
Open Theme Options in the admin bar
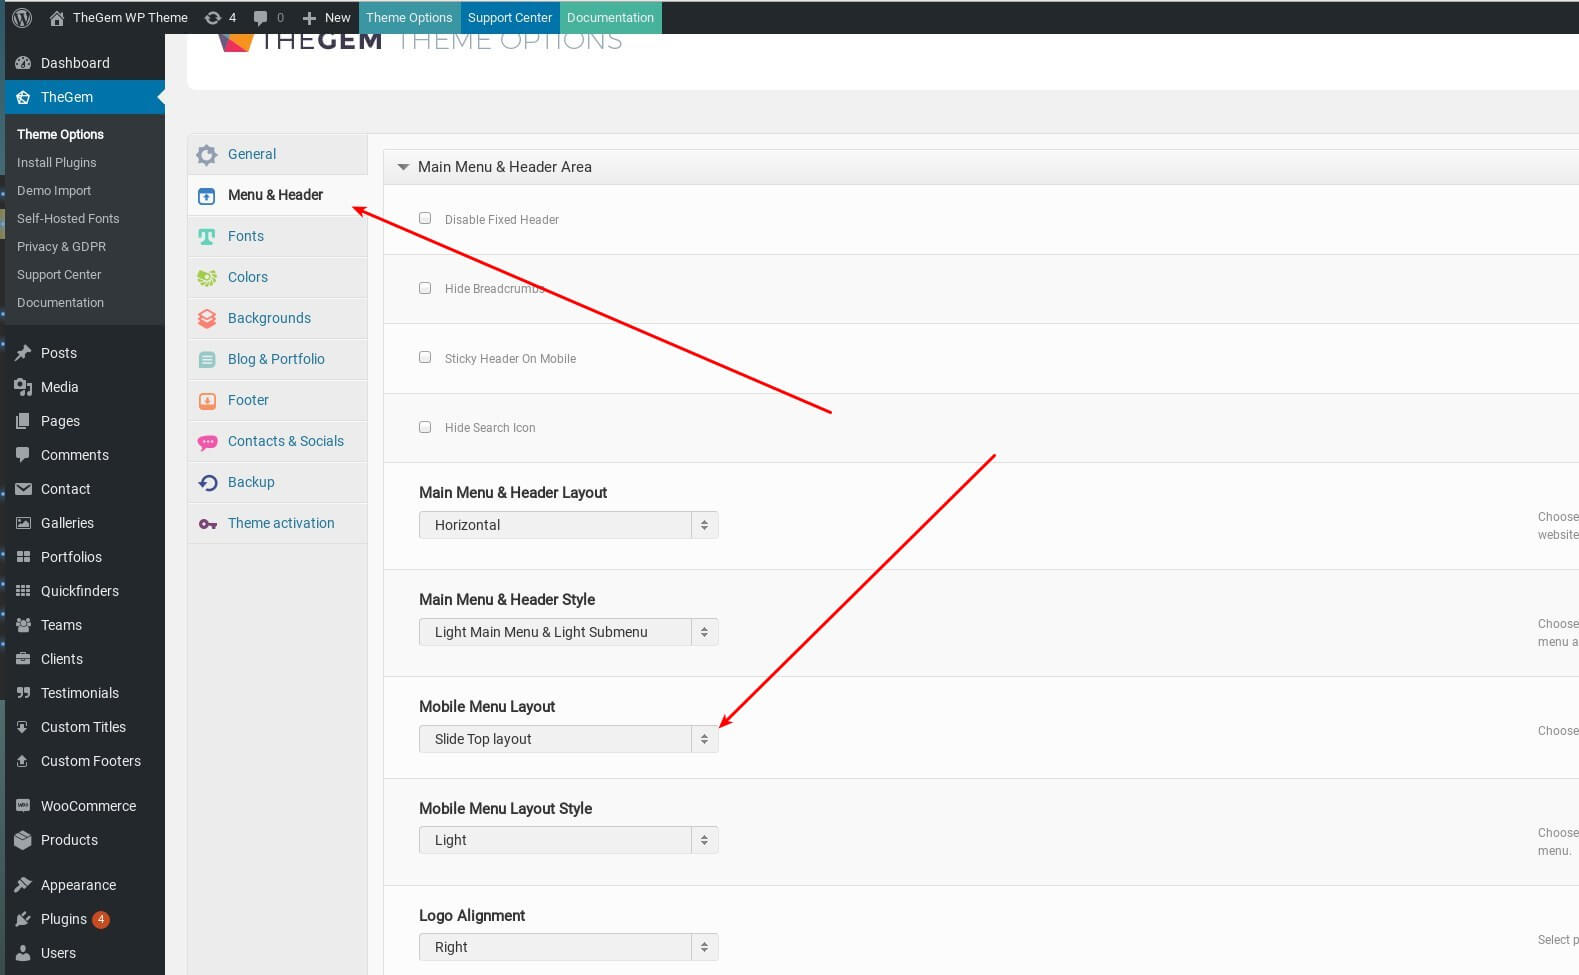409,17
